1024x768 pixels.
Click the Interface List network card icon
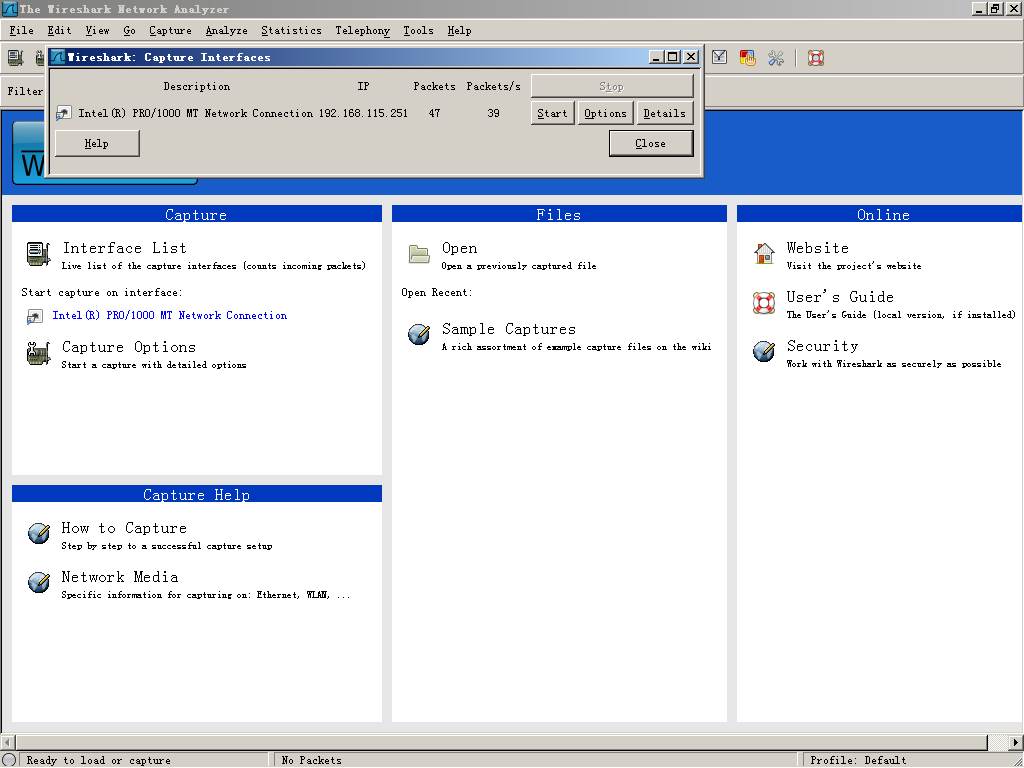tap(39, 254)
